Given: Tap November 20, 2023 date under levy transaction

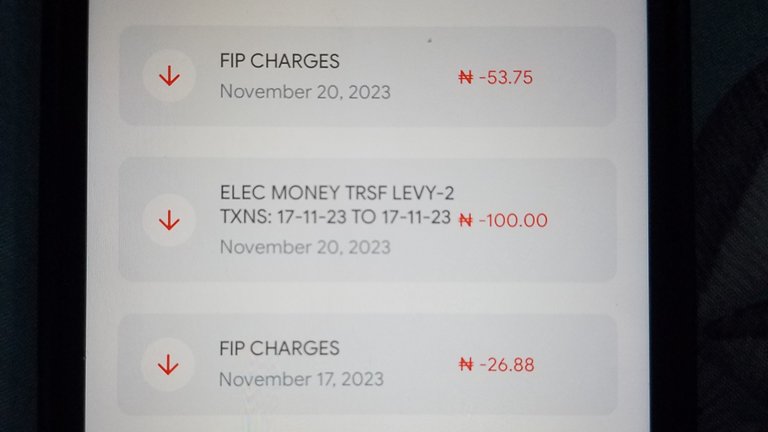Looking at the screenshot, I should coord(305,247).
